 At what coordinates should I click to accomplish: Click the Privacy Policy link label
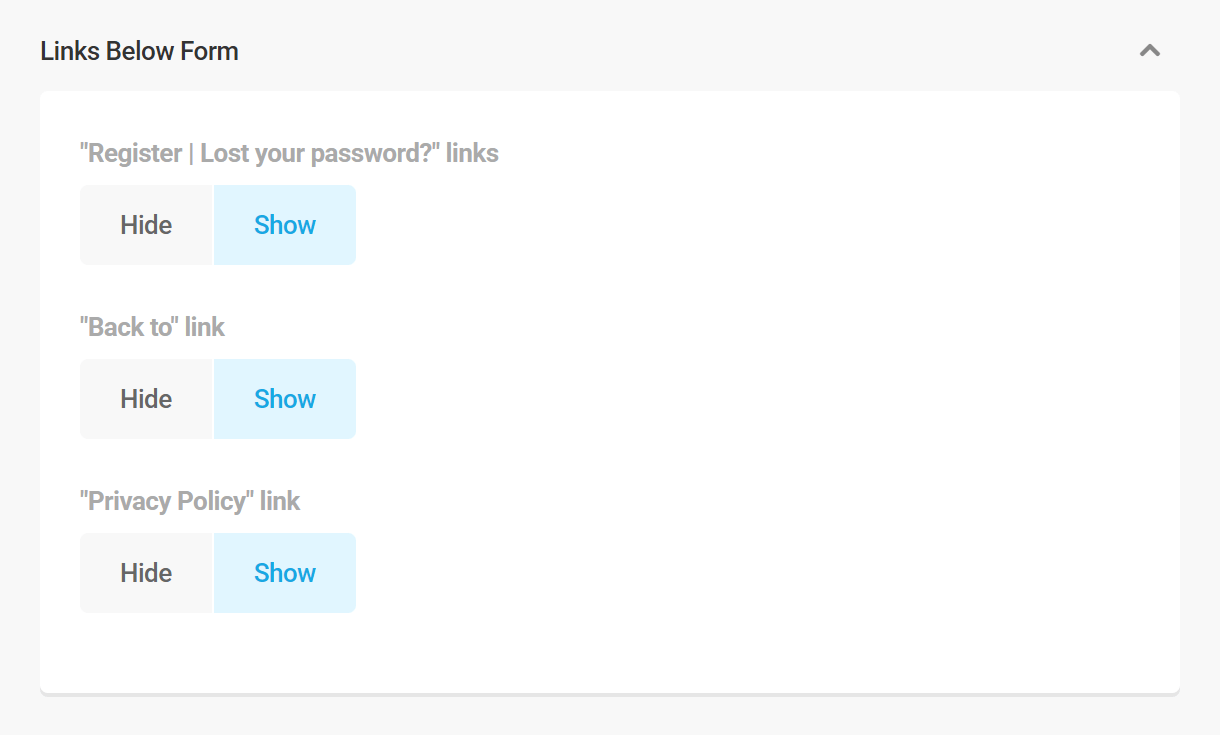click(189, 500)
